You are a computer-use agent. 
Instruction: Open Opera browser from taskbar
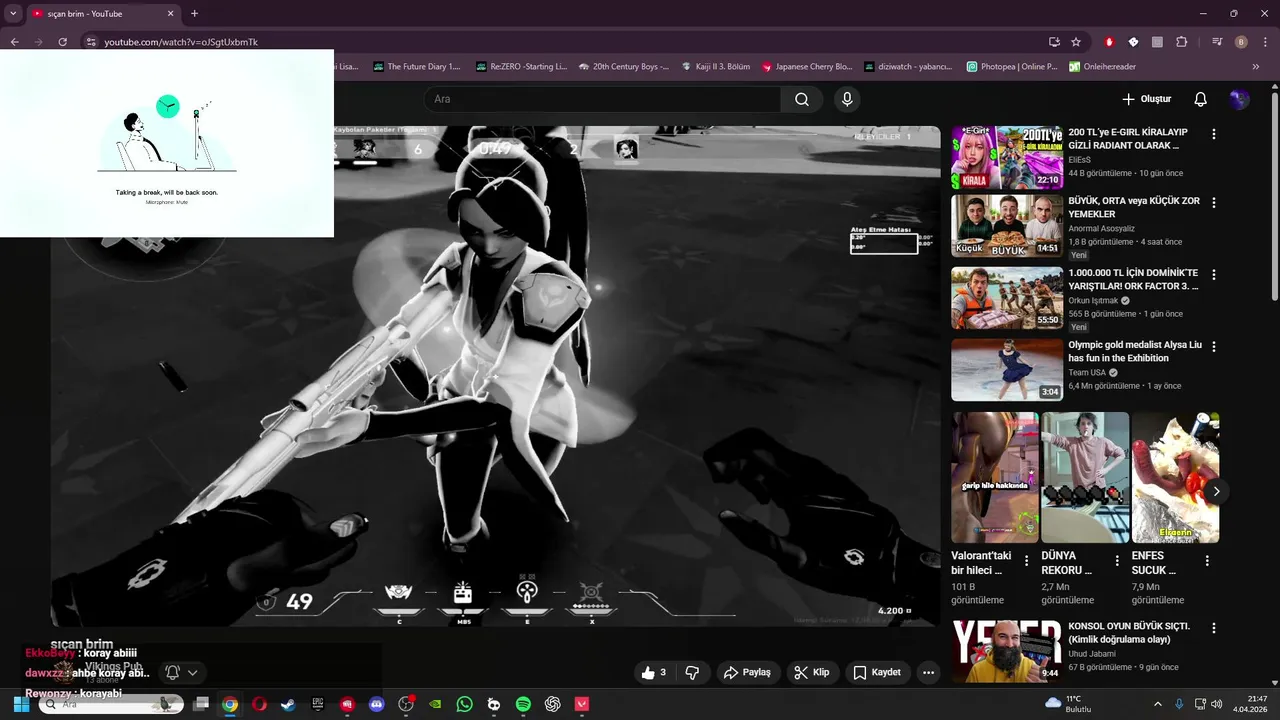click(x=259, y=704)
